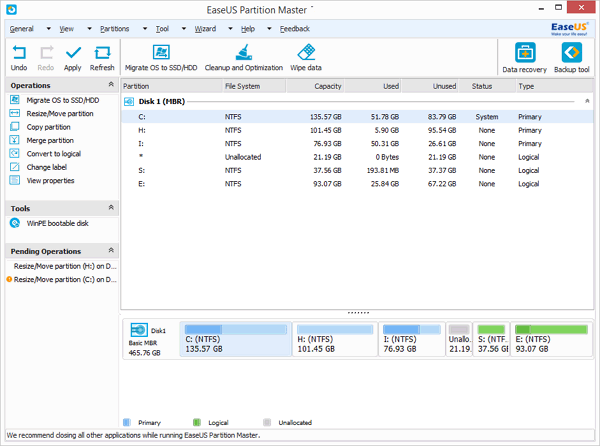
Task: Collapse the Disk 1 (MBR) group
Action: pyautogui.click(x=587, y=101)
